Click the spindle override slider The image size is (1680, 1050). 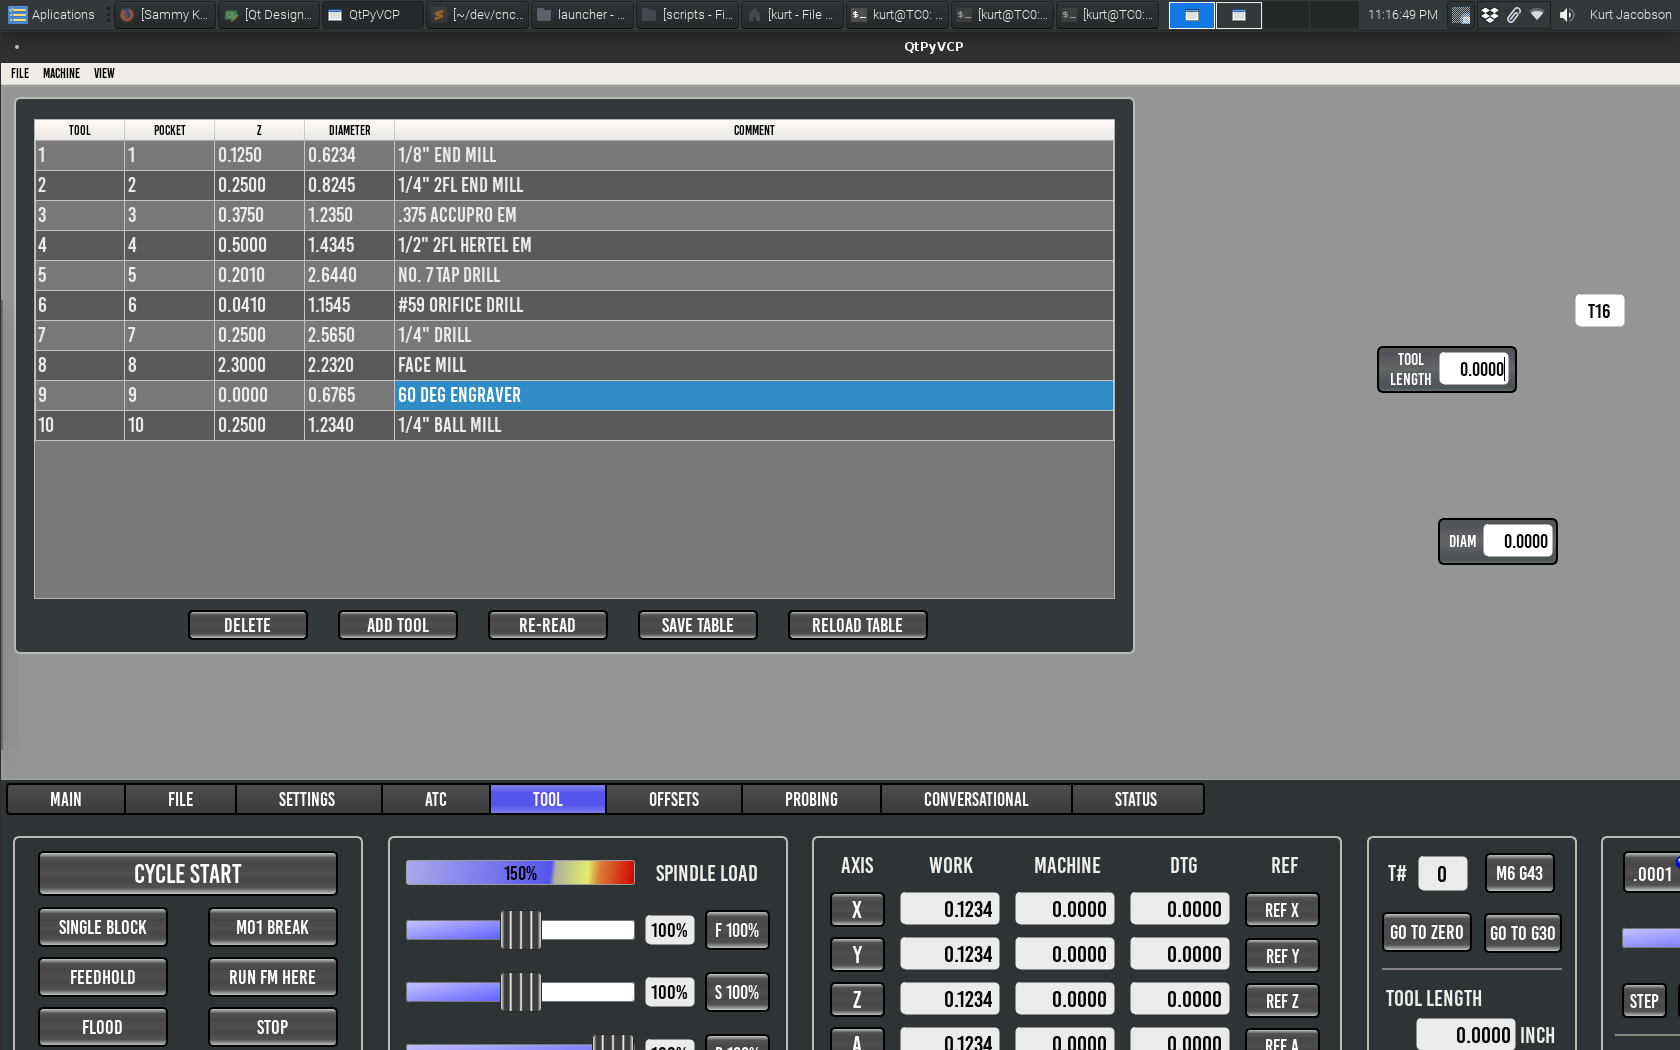pos(520,992)
